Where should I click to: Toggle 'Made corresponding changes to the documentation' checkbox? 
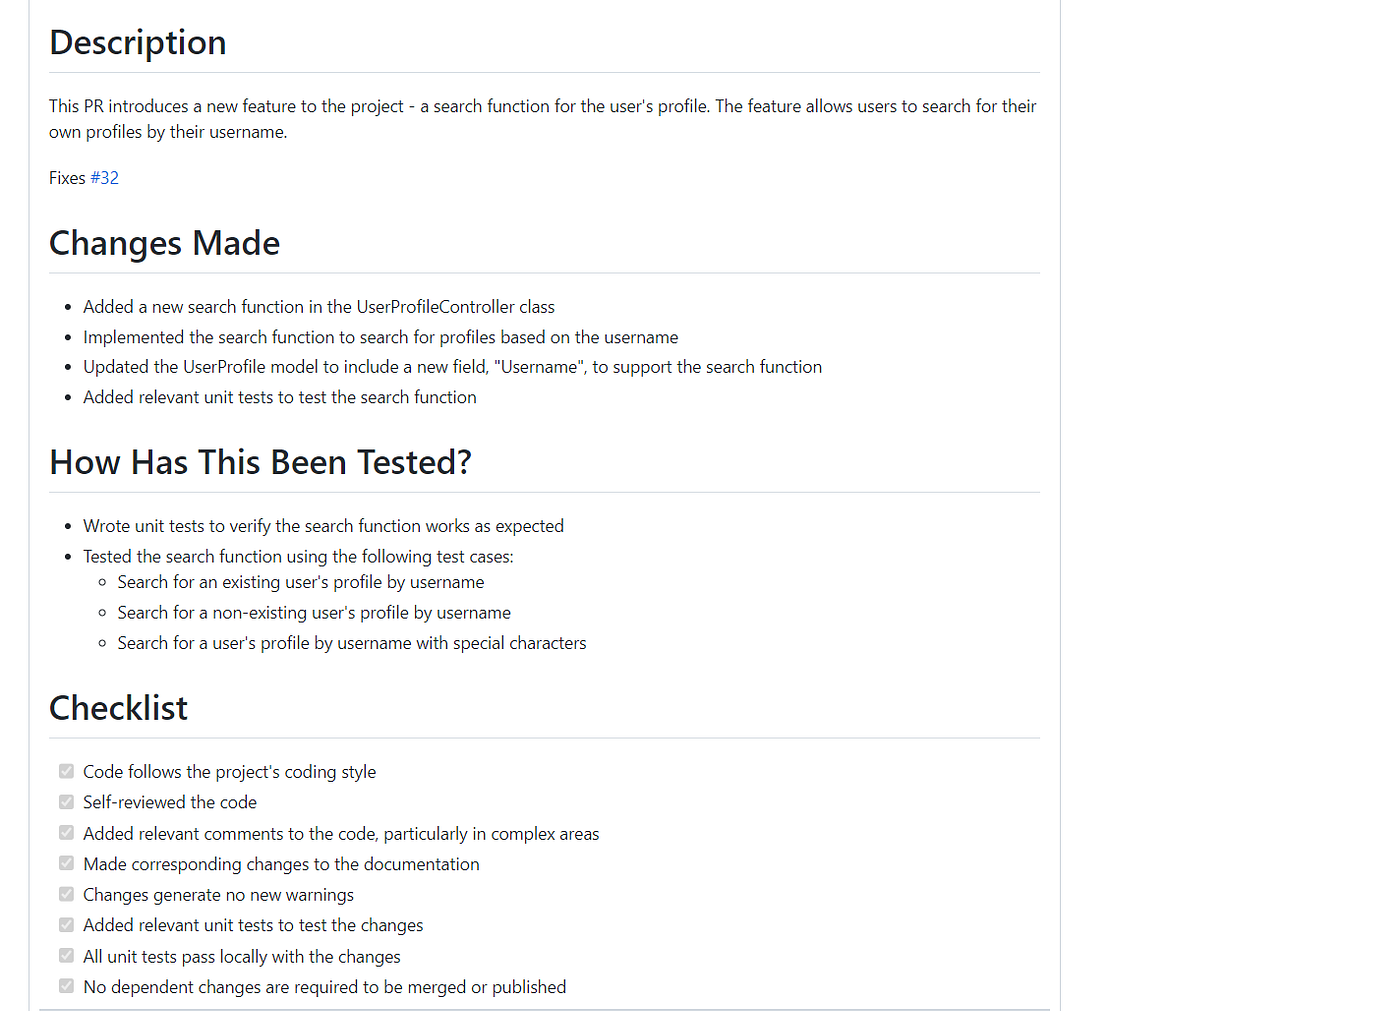point(66,863)
